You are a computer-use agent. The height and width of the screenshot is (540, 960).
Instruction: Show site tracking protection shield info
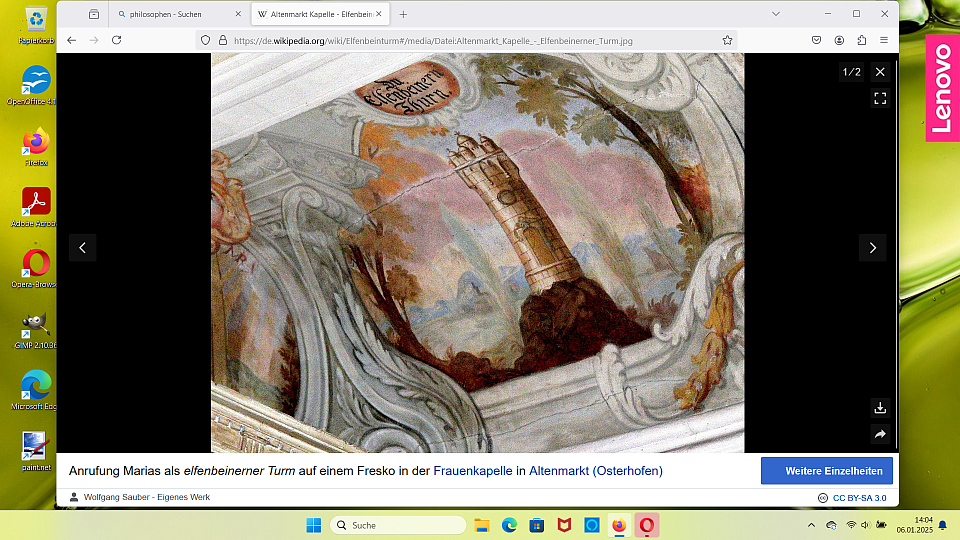(206, 40)
